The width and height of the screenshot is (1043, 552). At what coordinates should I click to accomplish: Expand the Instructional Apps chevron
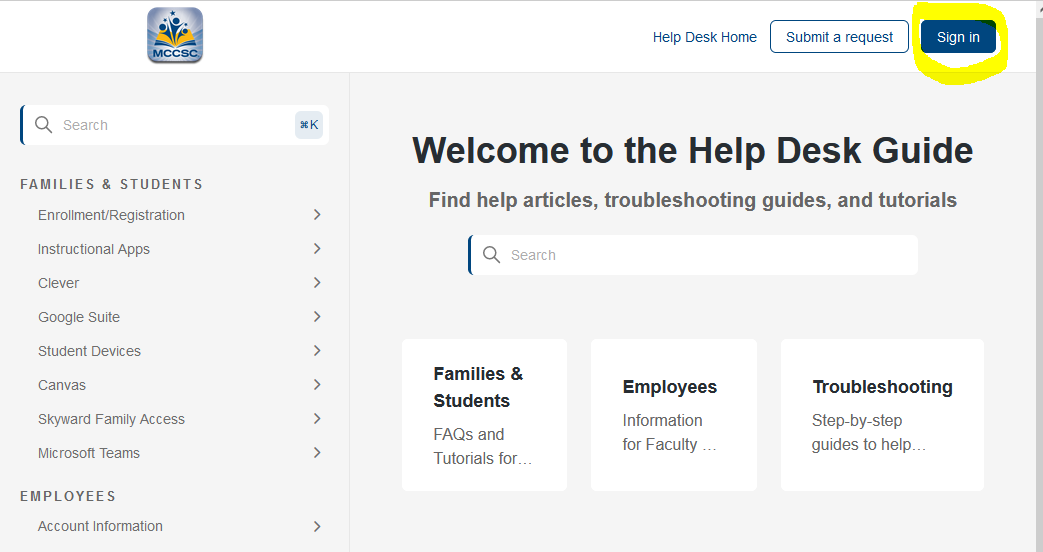[317, 249]
